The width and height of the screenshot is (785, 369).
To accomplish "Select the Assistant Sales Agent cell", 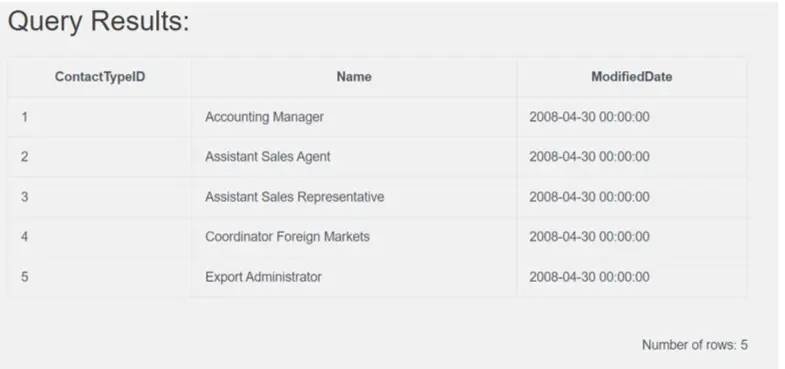I will click(x=354, y=157).
